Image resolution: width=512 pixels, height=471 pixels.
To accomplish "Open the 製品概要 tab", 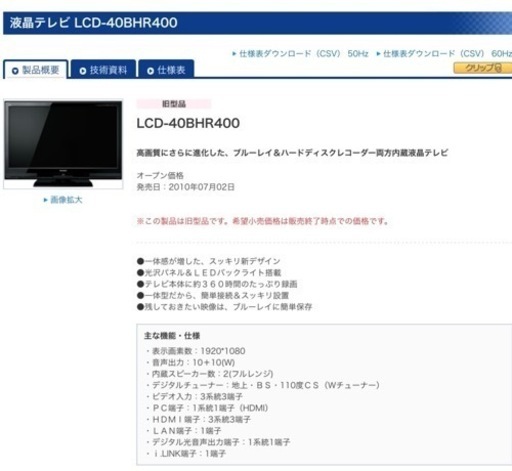I will click(x=35, y=69).
